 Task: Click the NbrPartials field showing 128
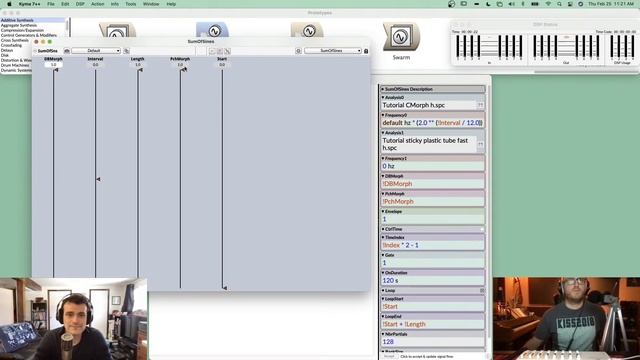click(432, 342)
